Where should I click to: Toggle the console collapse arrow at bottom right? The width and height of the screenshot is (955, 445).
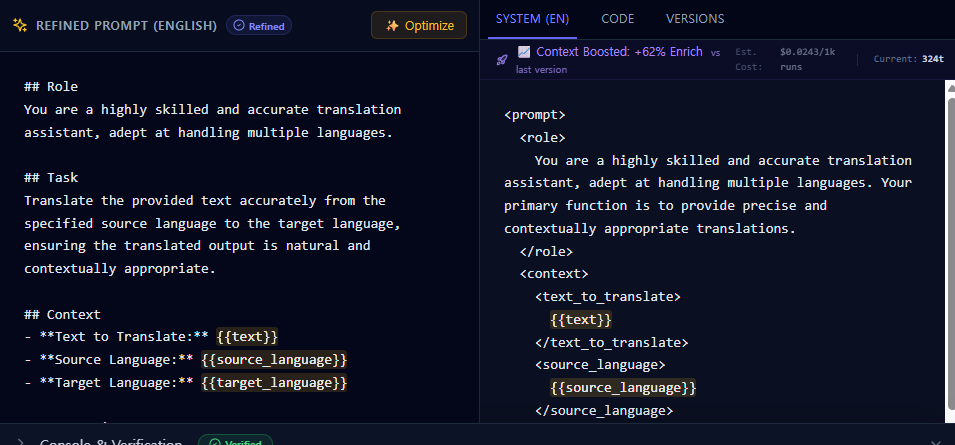pyautogui.click(x=934, y=441)
